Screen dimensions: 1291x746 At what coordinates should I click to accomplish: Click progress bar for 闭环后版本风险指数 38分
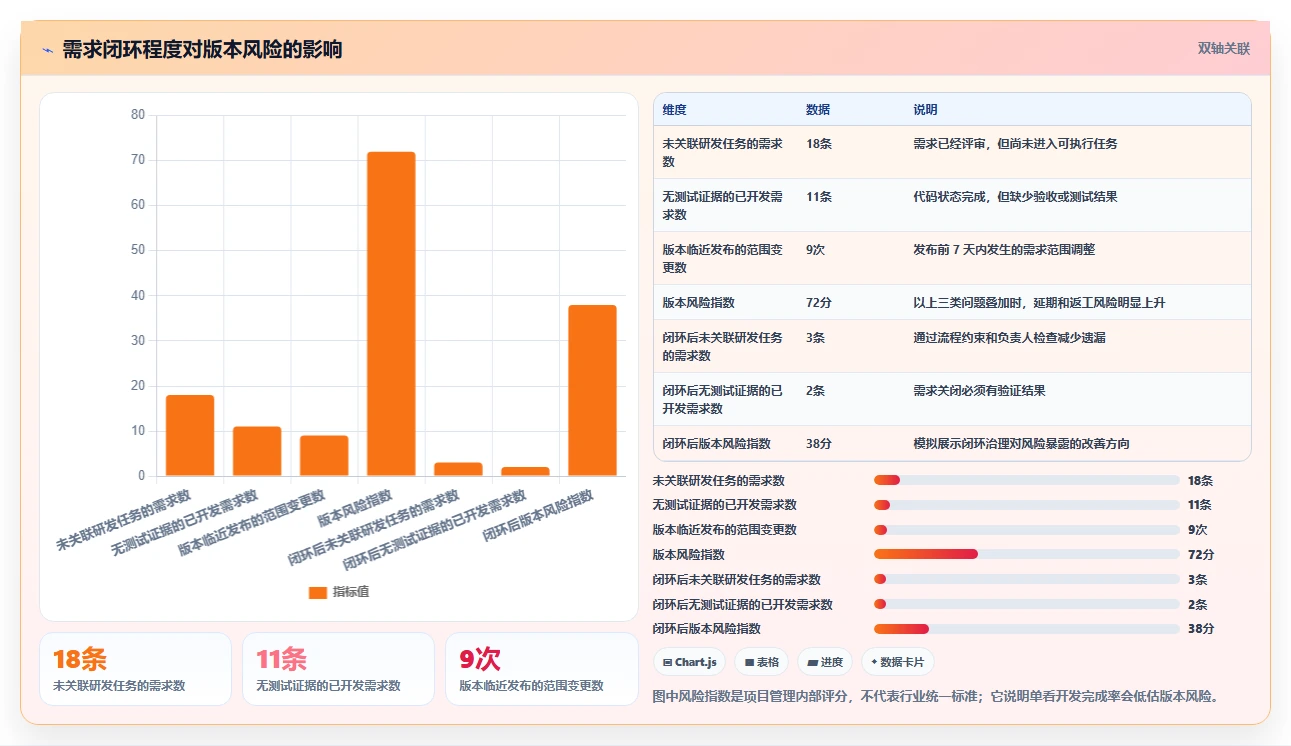pyautogui.click(x=1027, y=629)
